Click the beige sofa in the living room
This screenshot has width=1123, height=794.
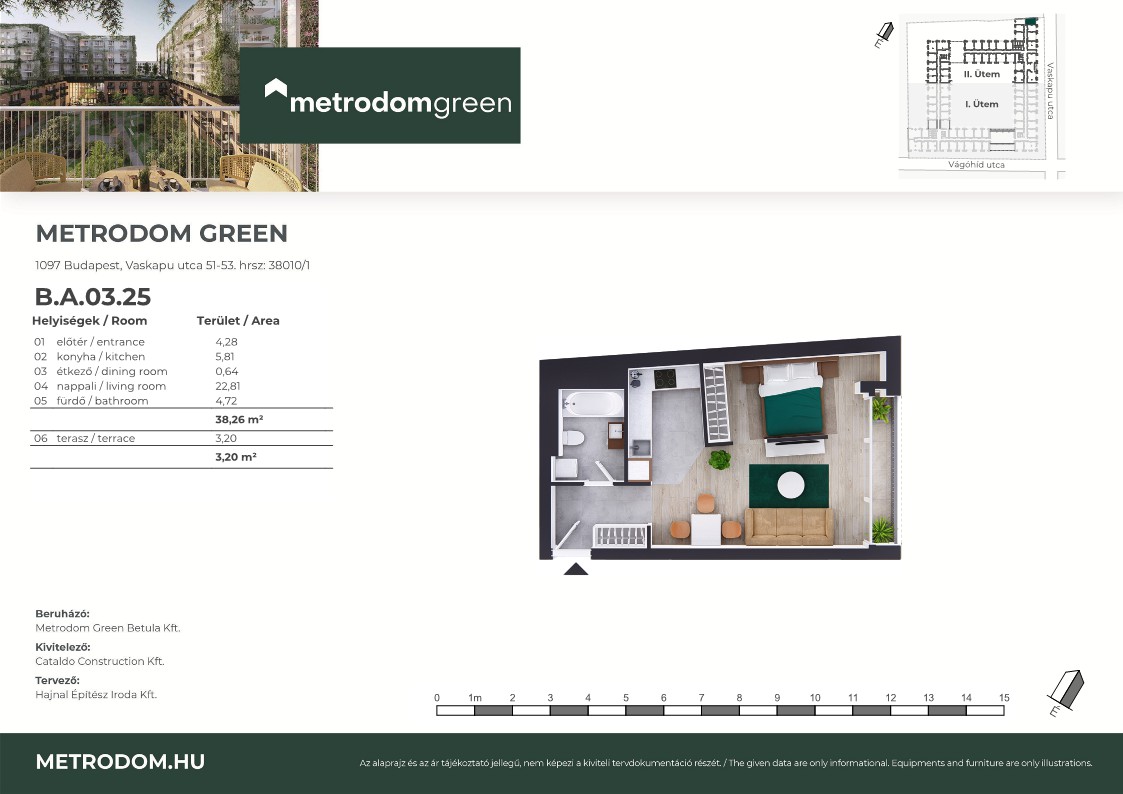[790, 526]
